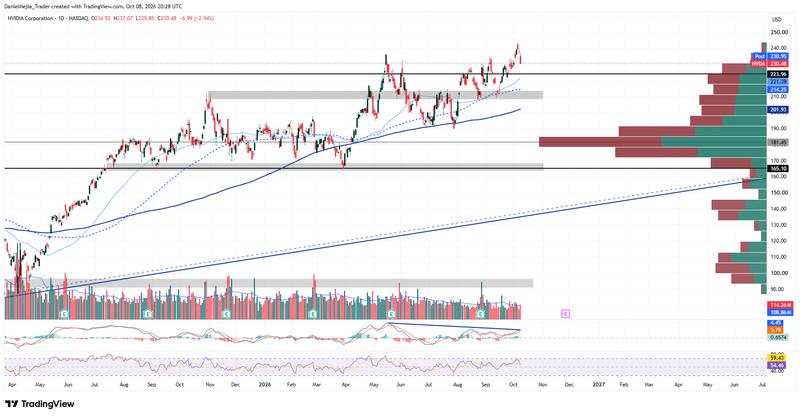Click the late November 2025 earnings marker

click(227, 314)
